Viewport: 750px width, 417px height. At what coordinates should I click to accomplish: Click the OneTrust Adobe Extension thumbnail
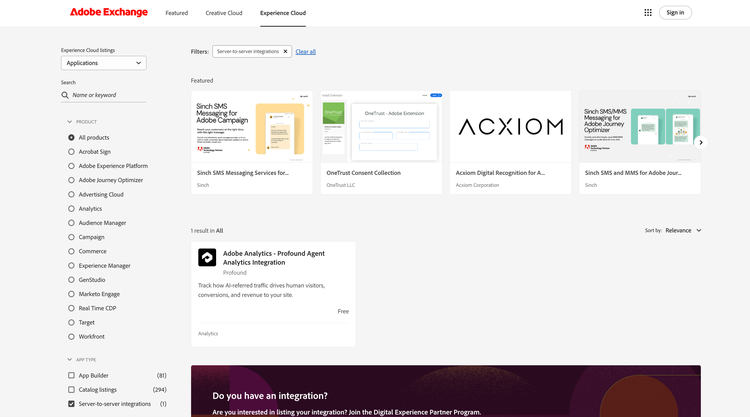[x=381, y=127]
